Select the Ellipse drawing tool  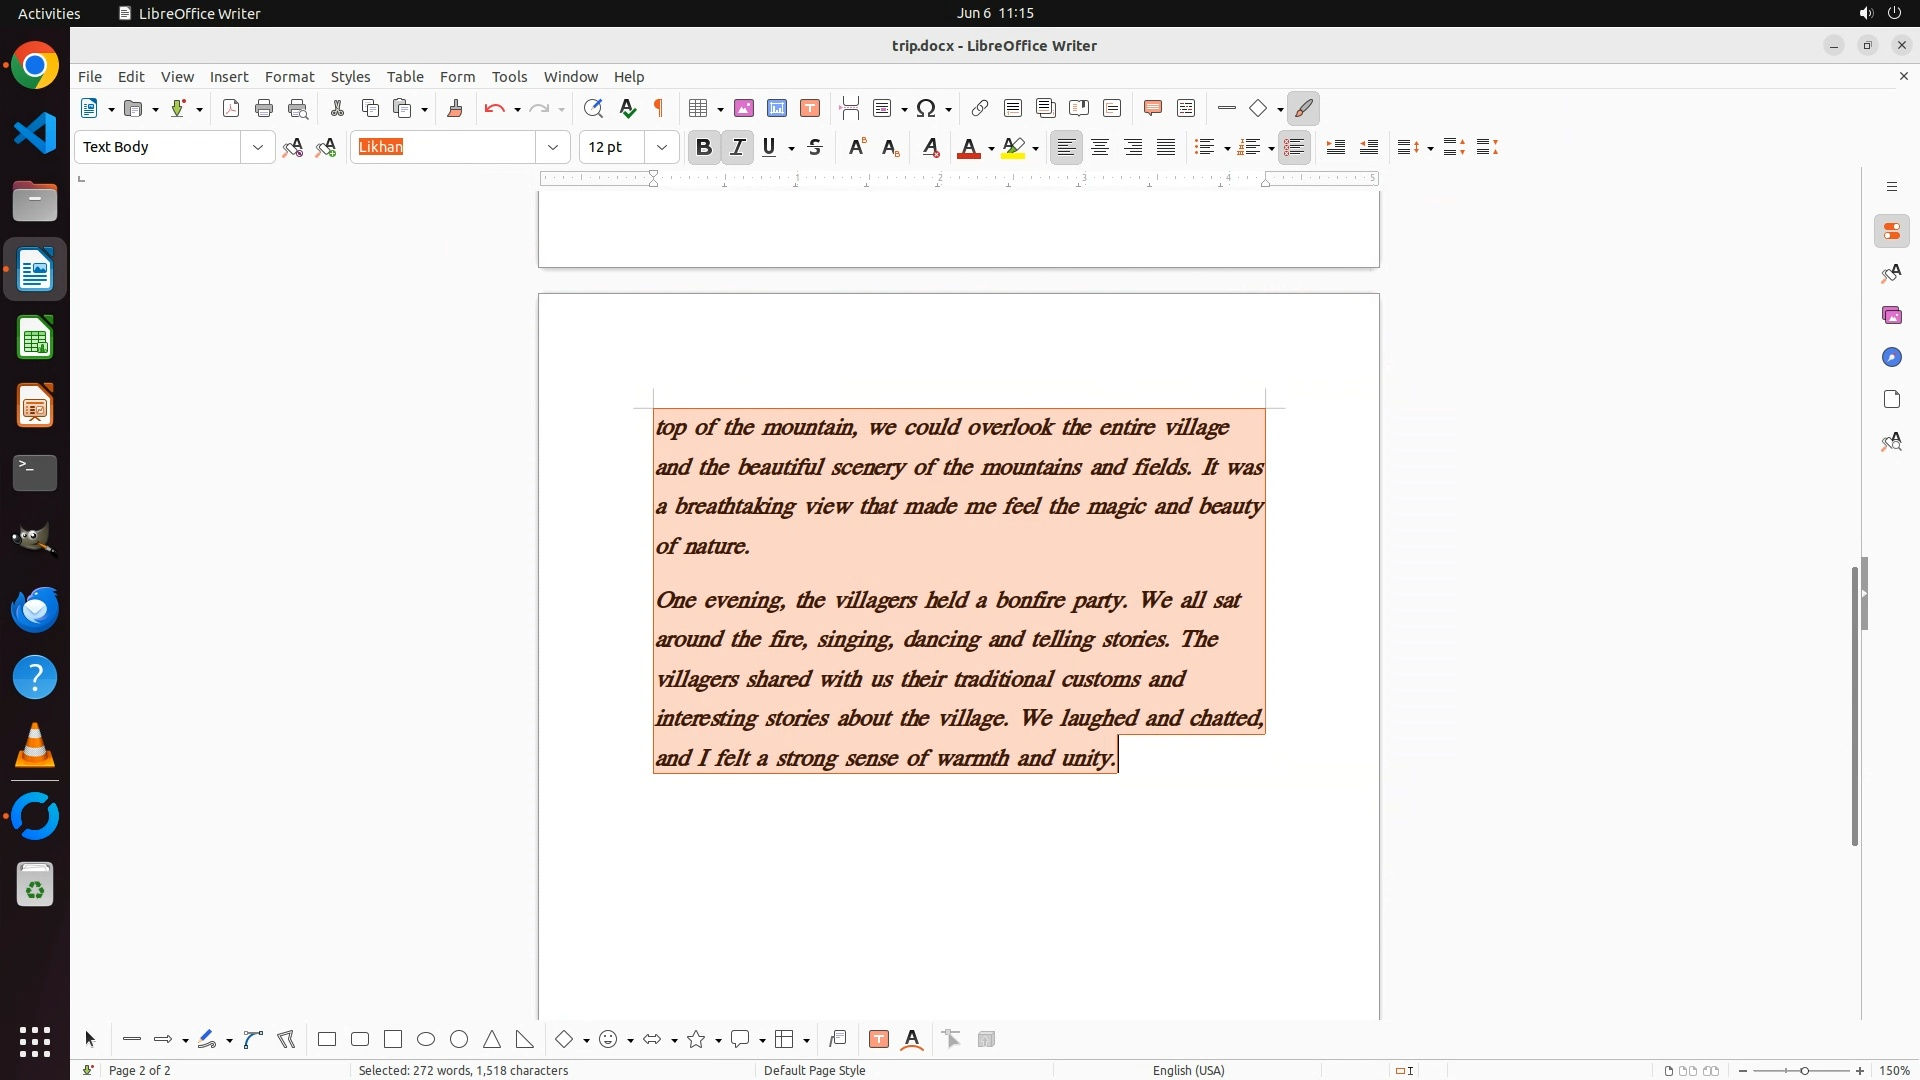point(426,1040)
